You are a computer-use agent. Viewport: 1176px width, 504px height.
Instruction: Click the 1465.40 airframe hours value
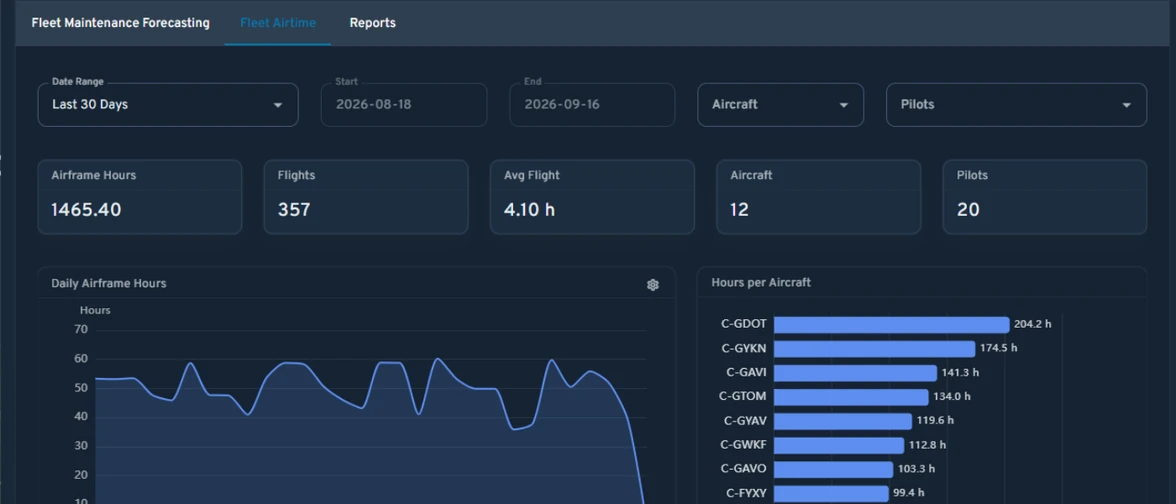click(x=86, y=210)
